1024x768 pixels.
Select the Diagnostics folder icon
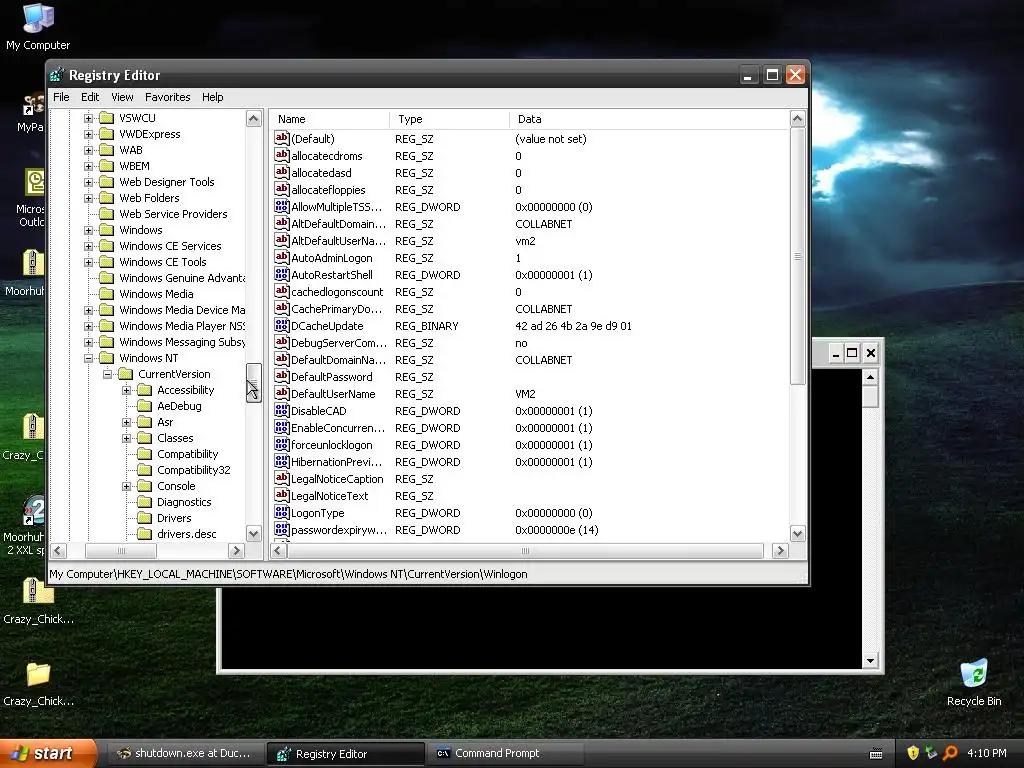click(x=144, y=502)
